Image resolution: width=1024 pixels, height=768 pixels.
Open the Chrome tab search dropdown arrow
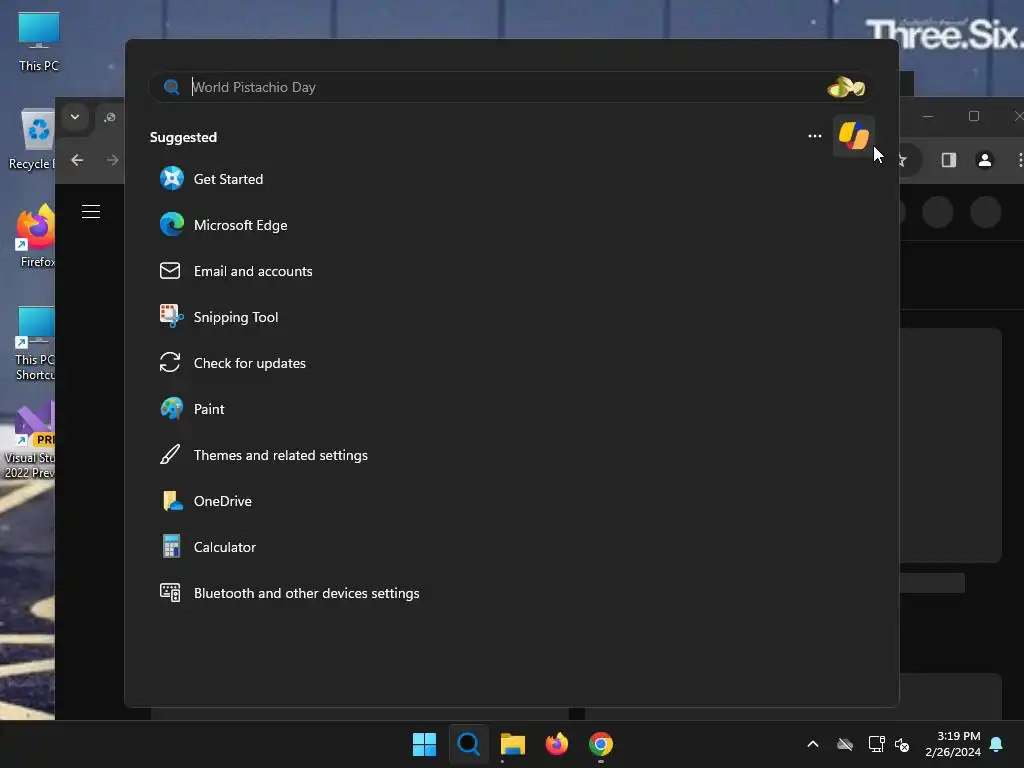75,117
